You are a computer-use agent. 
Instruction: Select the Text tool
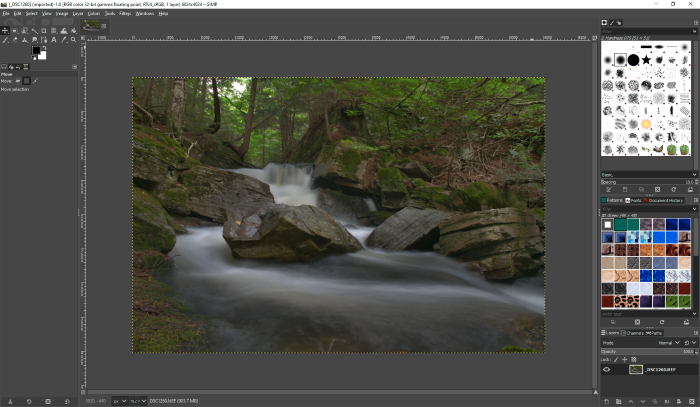point(54,40)
